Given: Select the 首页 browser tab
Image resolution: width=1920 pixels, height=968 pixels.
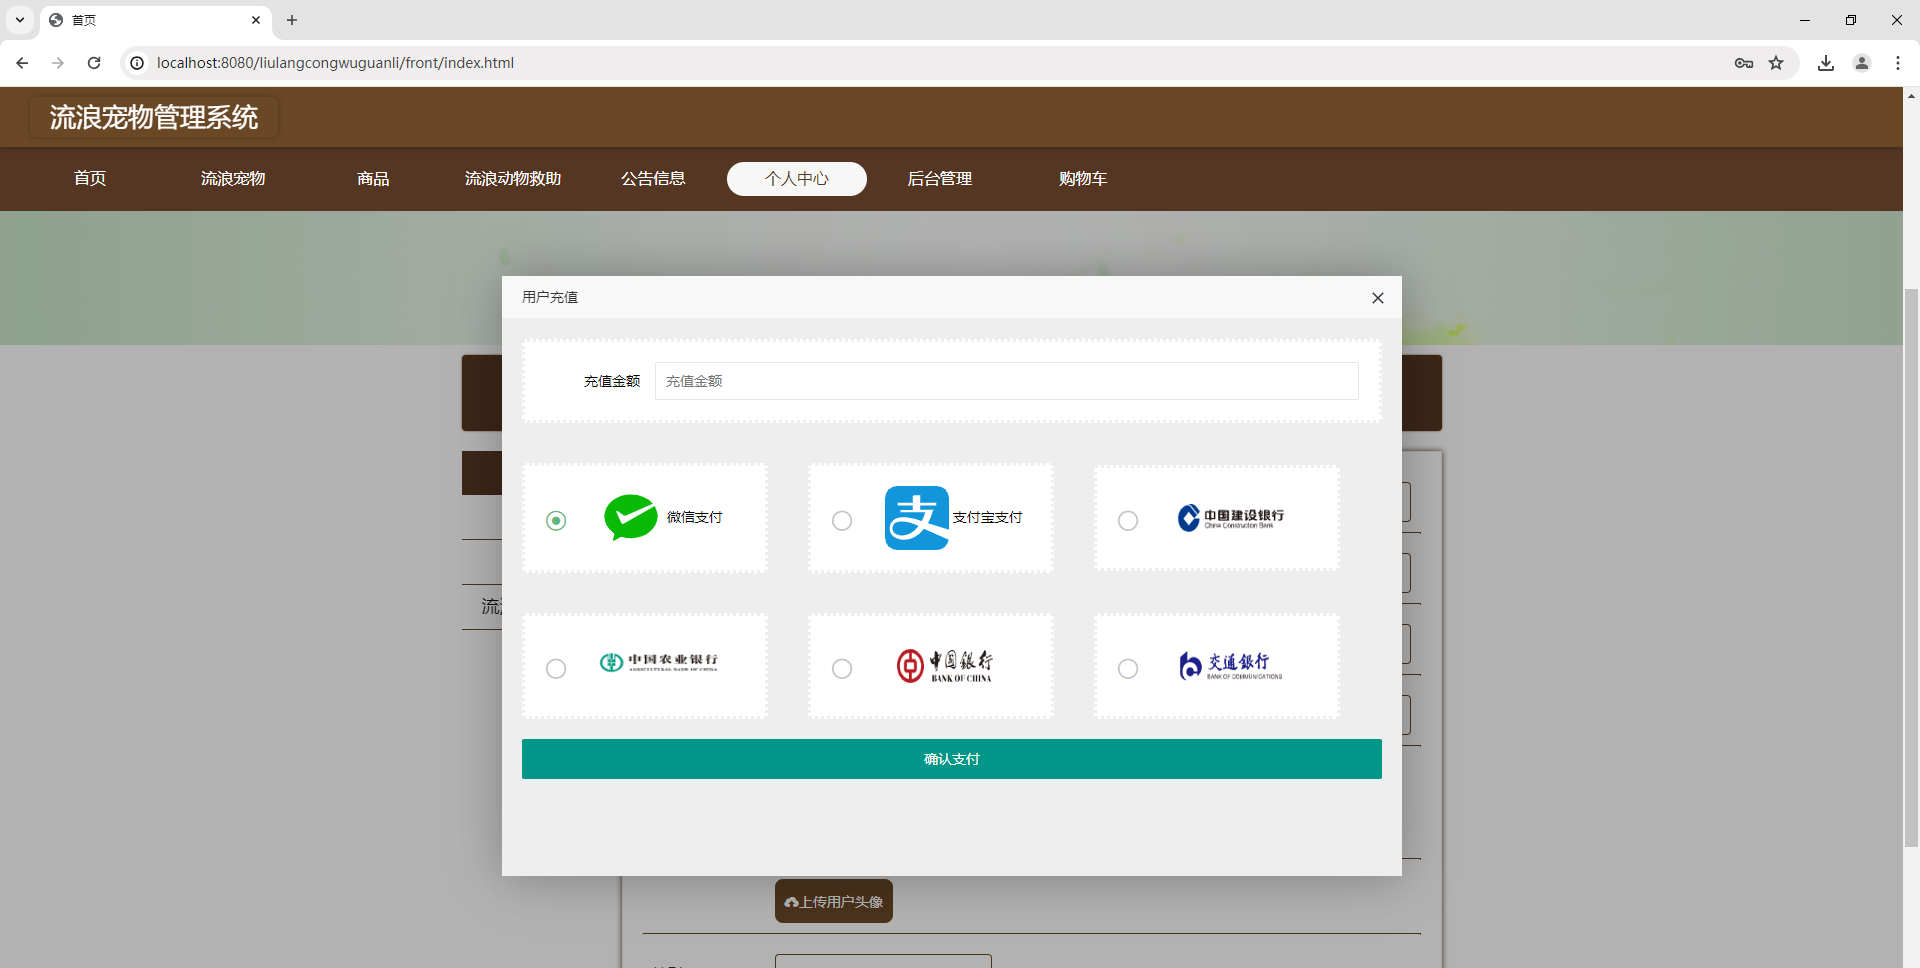Looking at the screenshot, I should pos(155,20).
